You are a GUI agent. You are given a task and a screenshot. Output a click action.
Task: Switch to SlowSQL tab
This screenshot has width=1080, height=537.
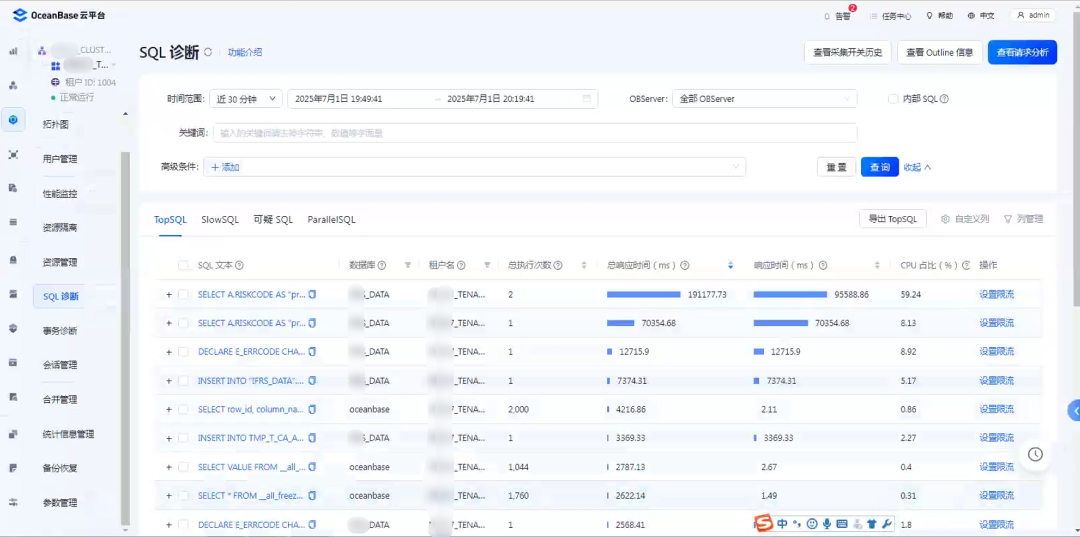[x=220, y=220]
